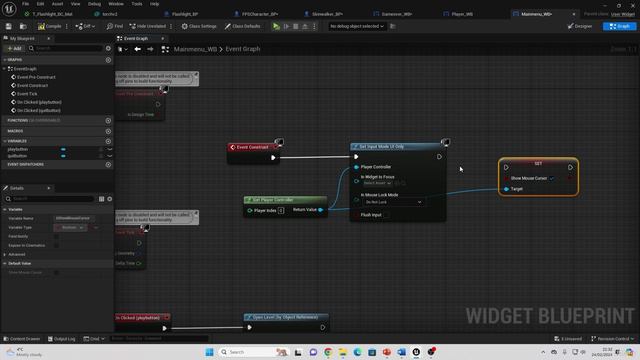Toggle Show Mouse Cursor checkbox on SET node
This screenshot has width=640, height=360.
coord(552,178)
